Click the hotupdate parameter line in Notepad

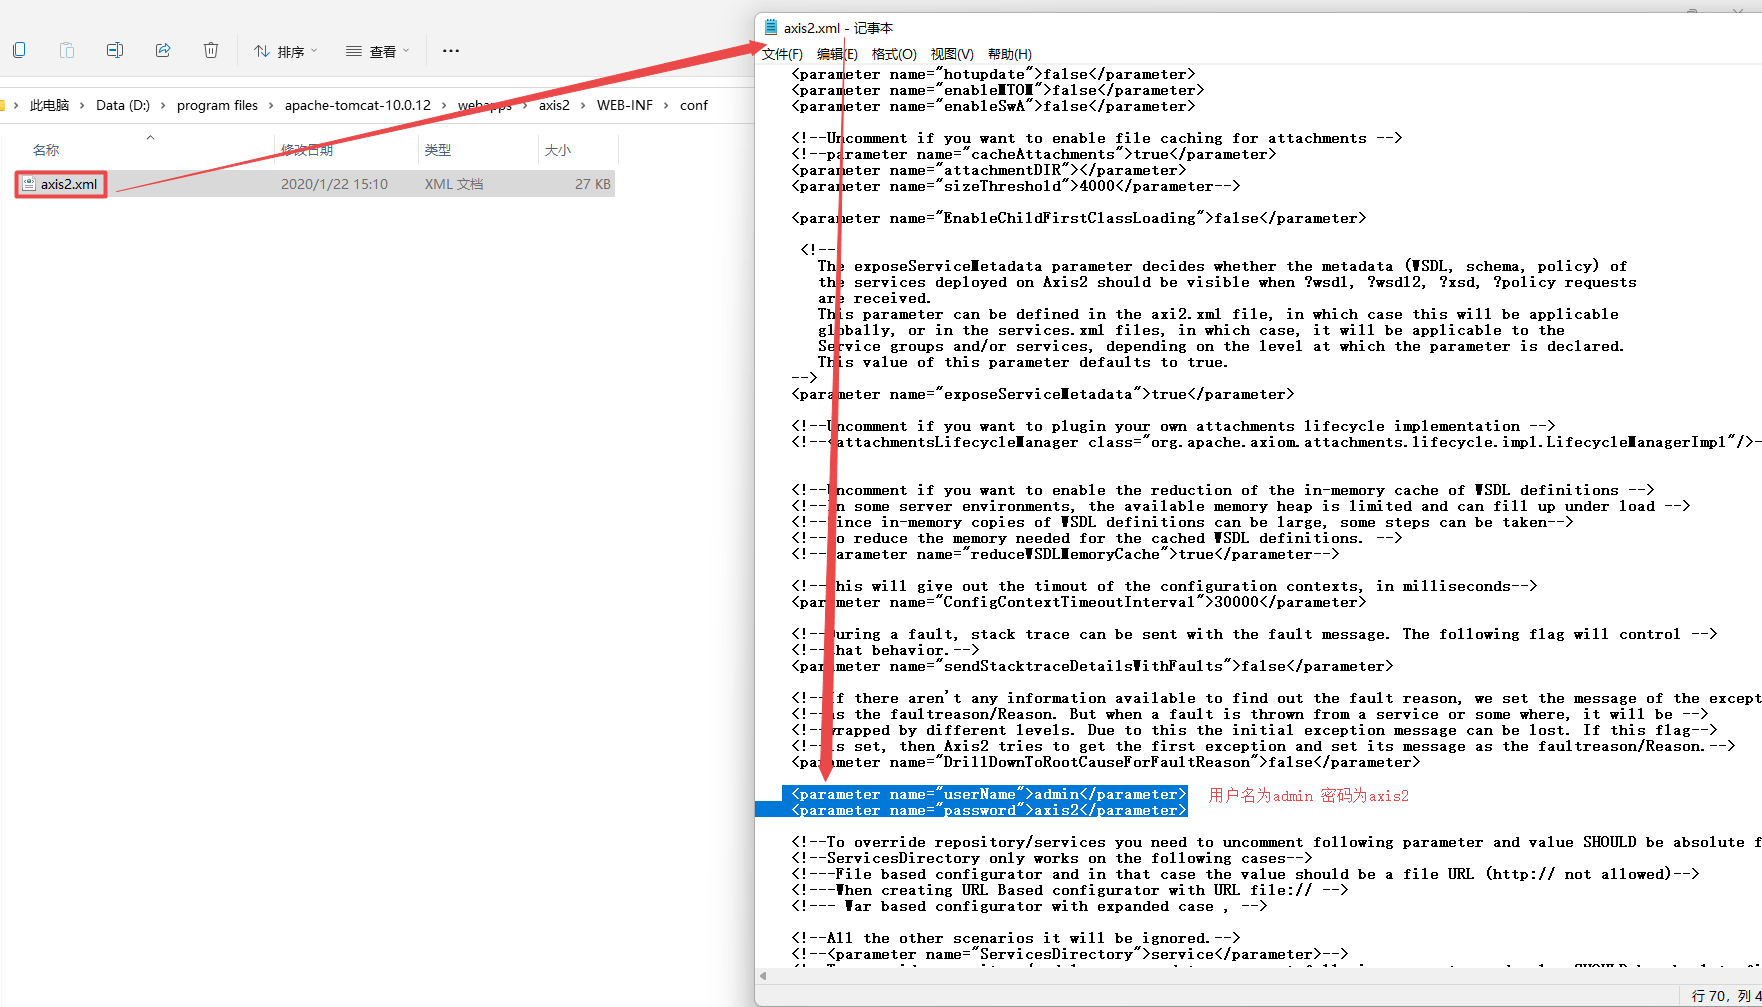(x=993, y=74)
